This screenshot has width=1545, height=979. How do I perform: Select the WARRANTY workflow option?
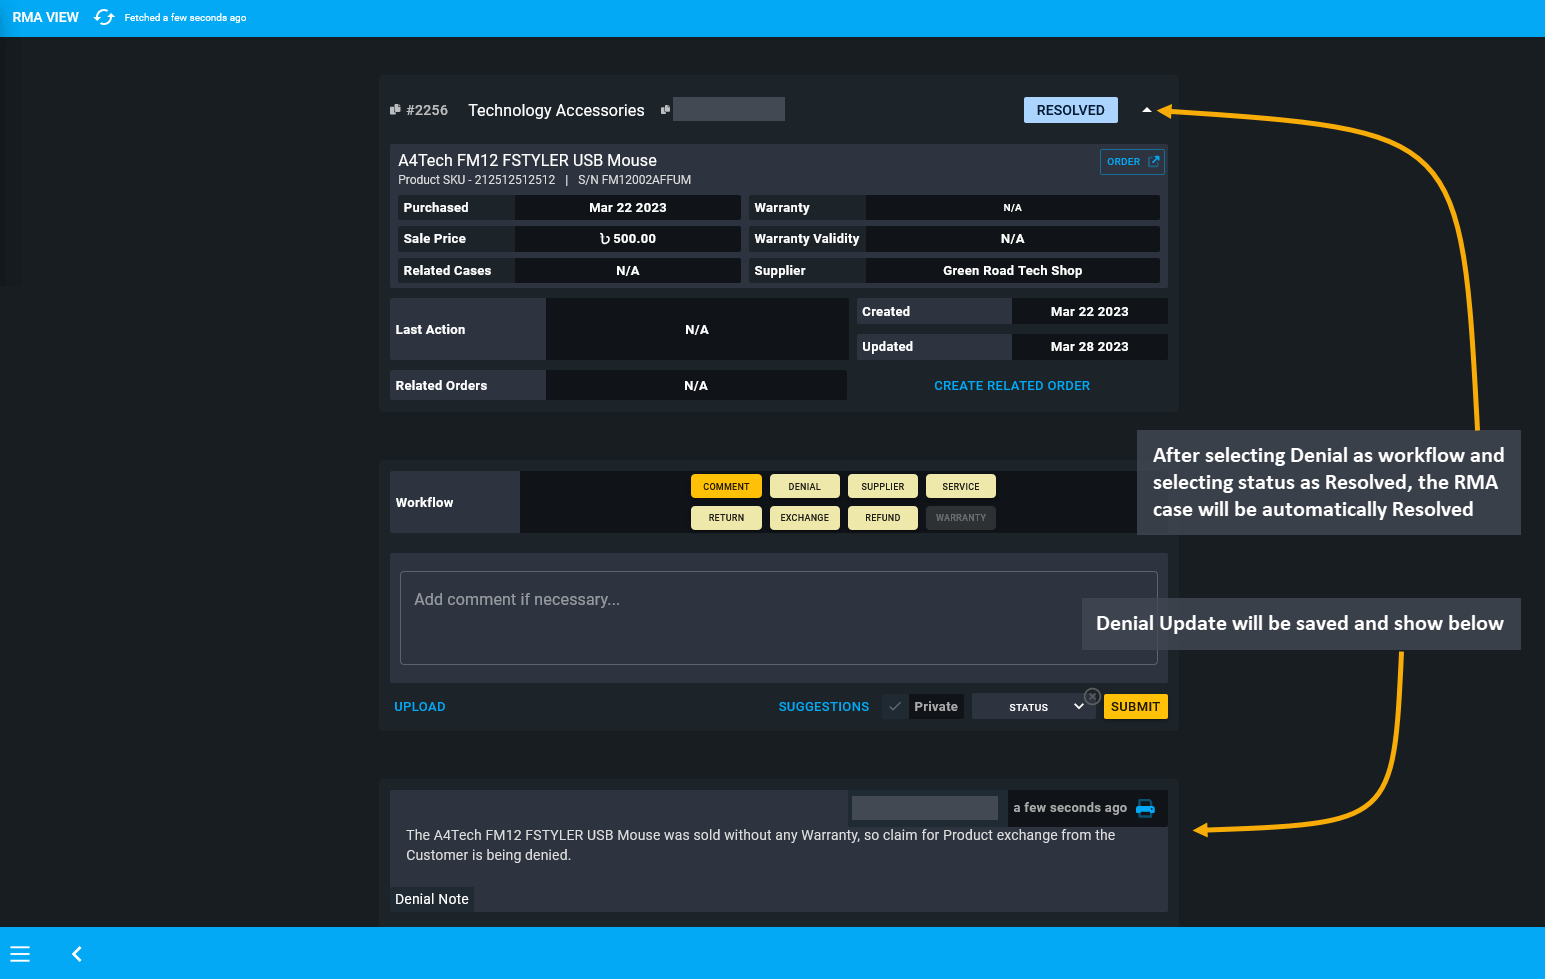960,517
